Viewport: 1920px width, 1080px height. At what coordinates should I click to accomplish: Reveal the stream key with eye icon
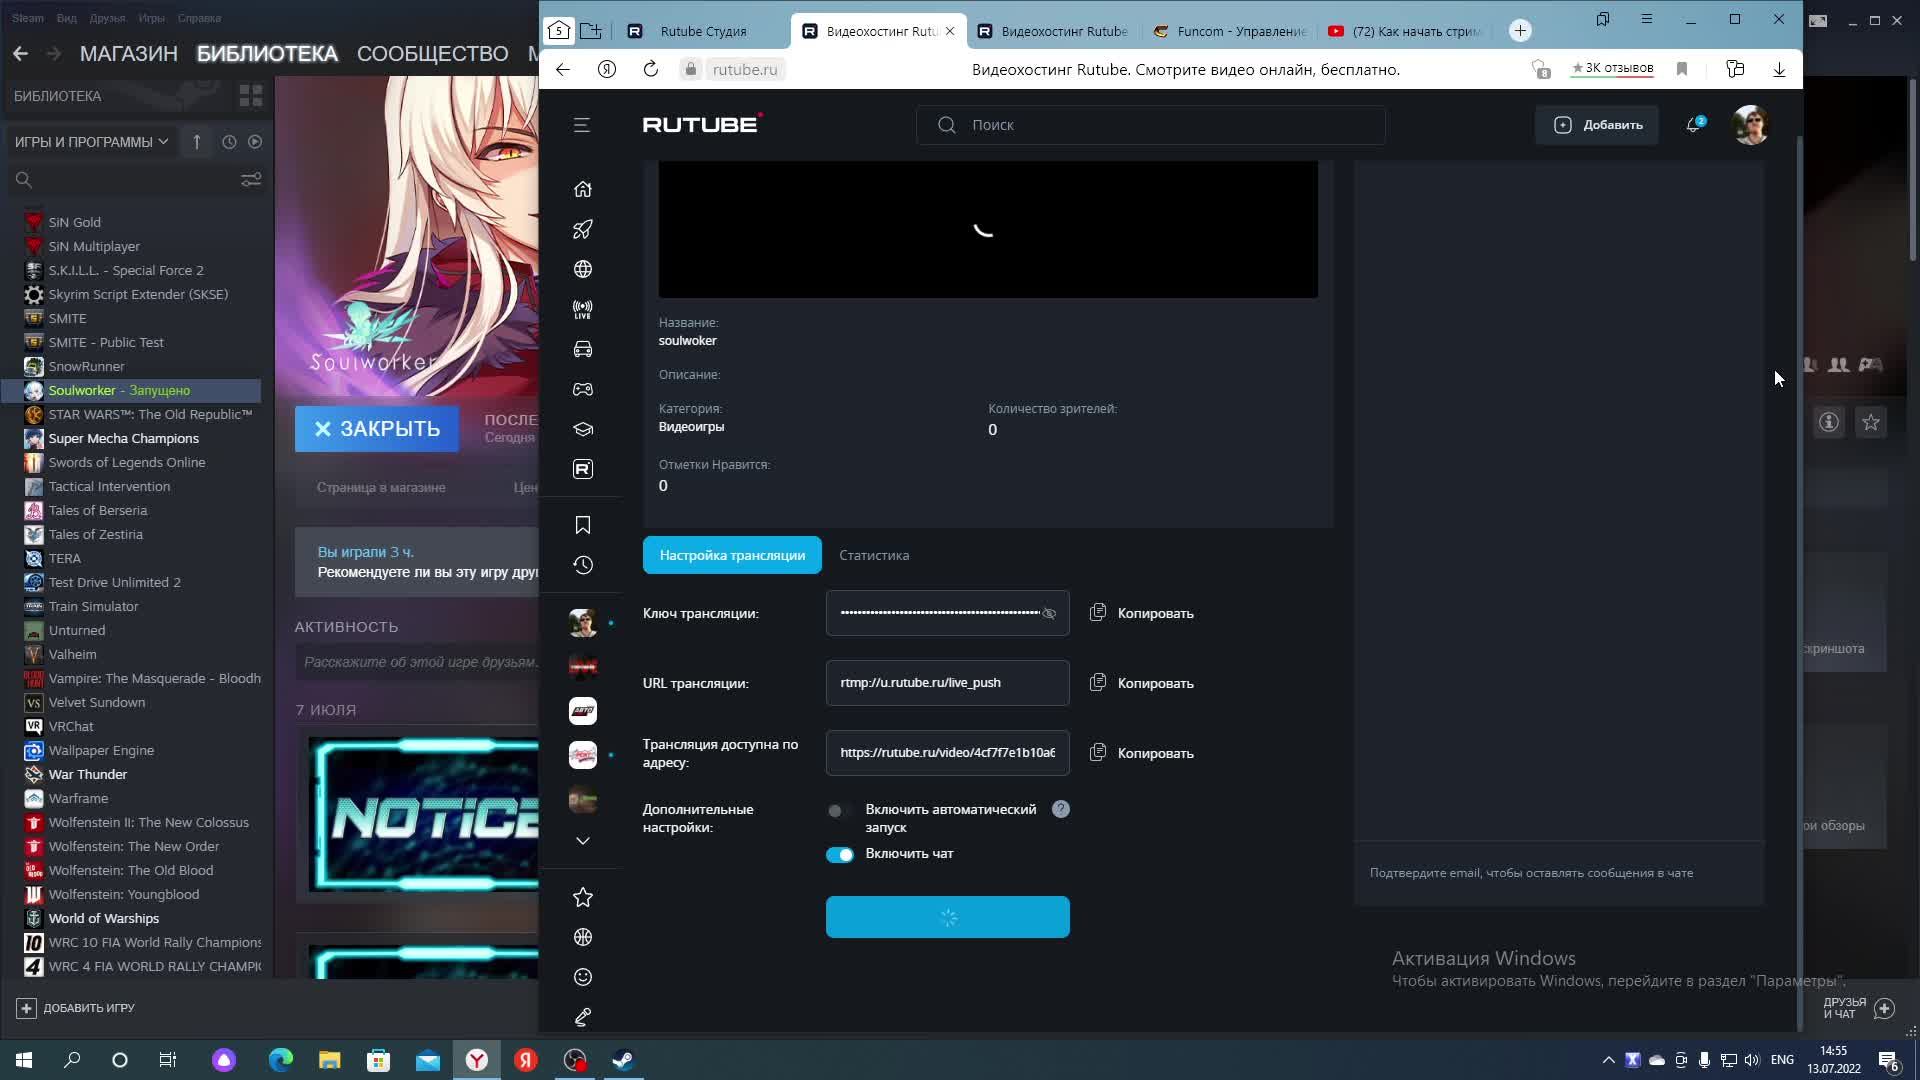pyautogui.click(x=1049, y=614)
